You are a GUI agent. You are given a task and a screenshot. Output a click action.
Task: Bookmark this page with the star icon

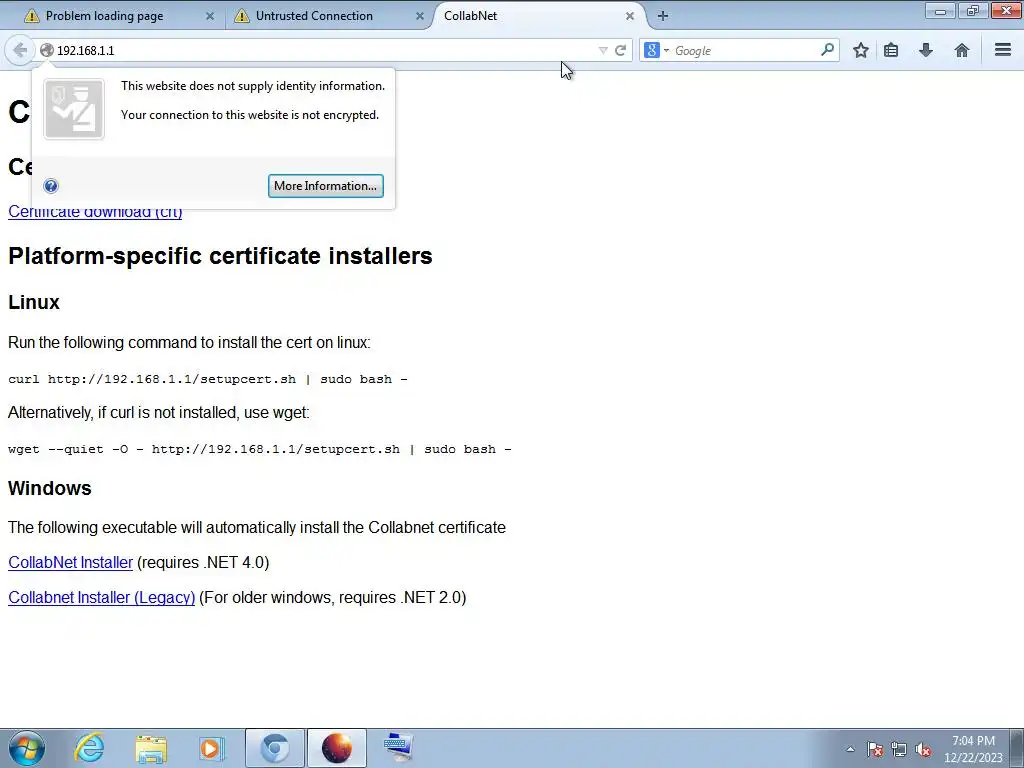tap(861, 50)
